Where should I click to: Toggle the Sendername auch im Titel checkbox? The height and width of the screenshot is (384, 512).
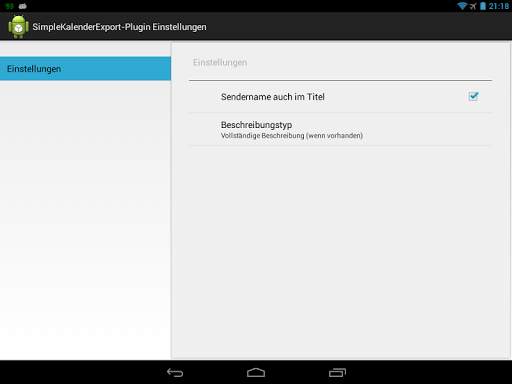click(473, 96)
